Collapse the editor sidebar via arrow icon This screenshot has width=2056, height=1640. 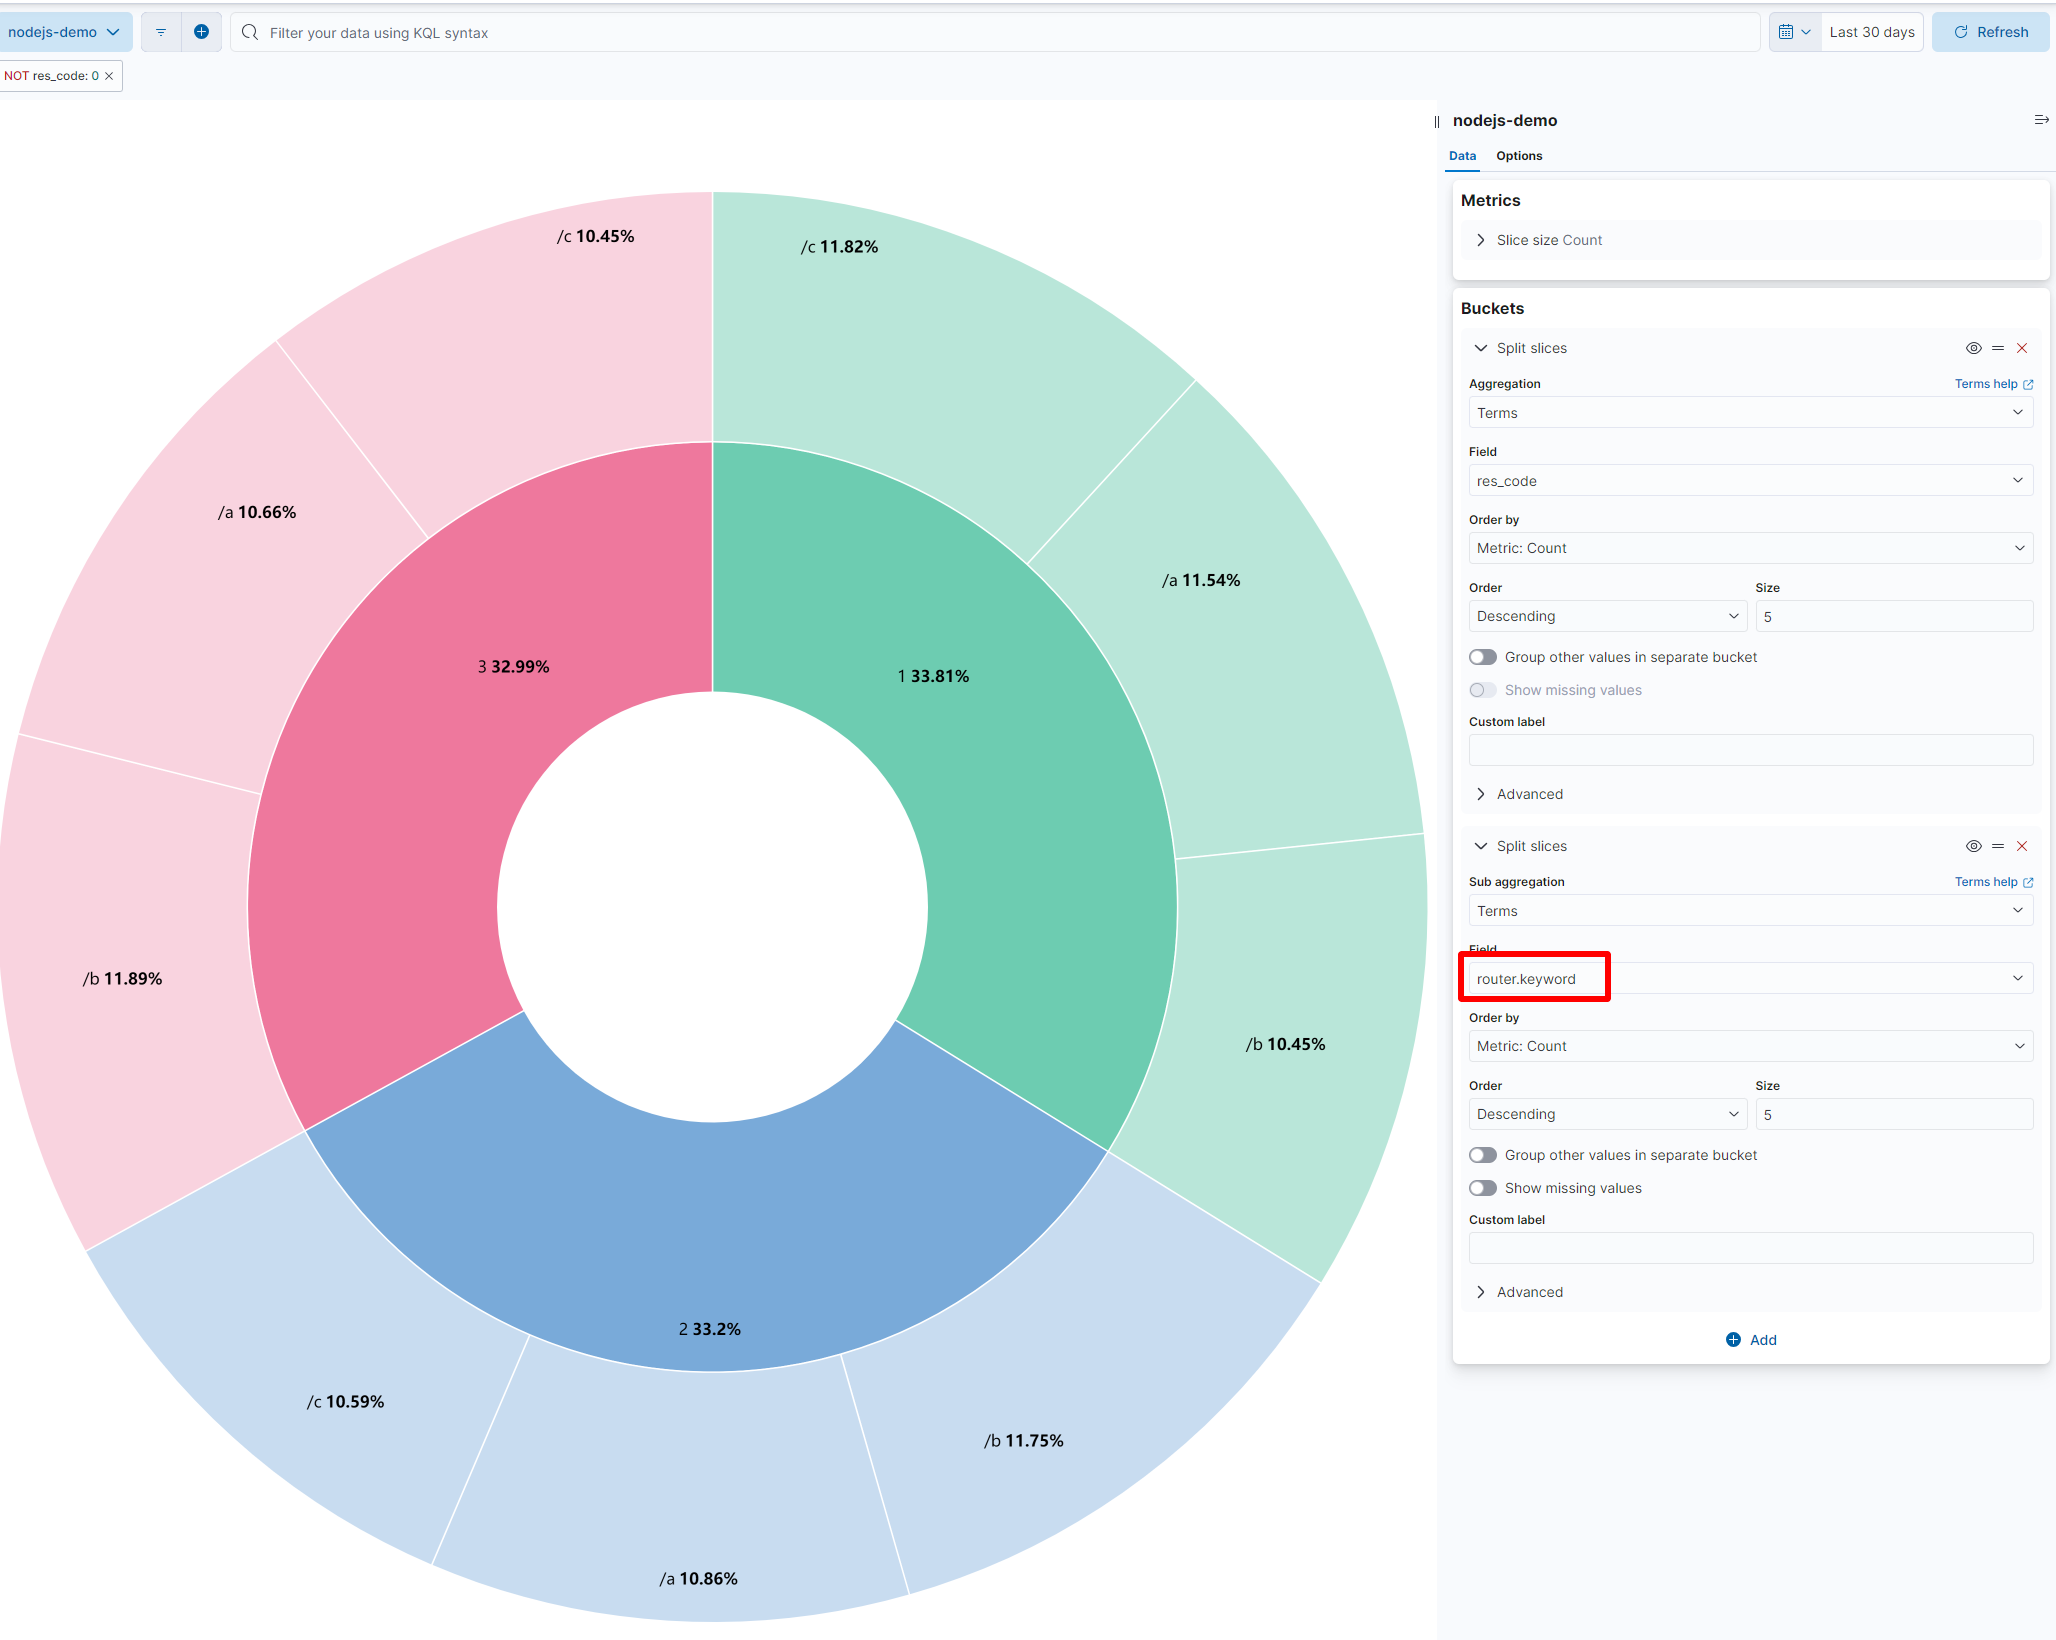point(2041,120)
